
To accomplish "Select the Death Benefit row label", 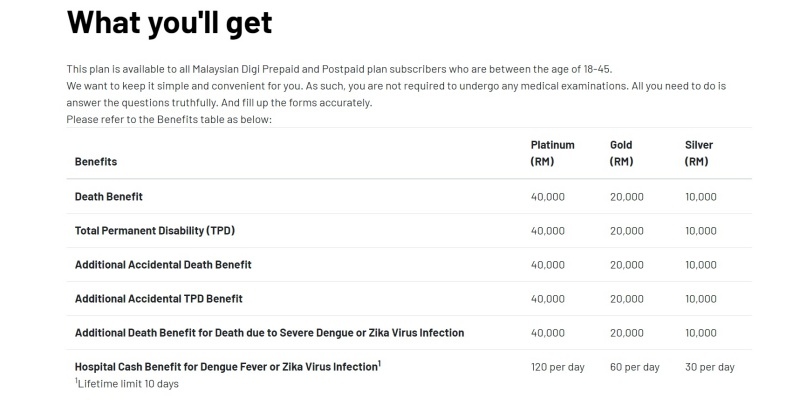I will tap(109, 197).
